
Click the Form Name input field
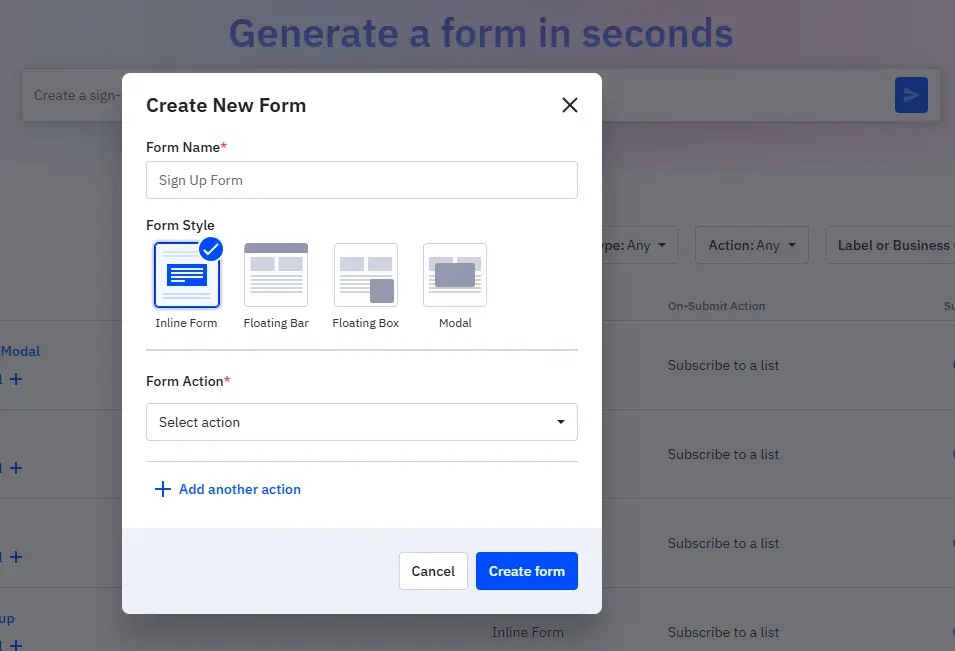362,180
